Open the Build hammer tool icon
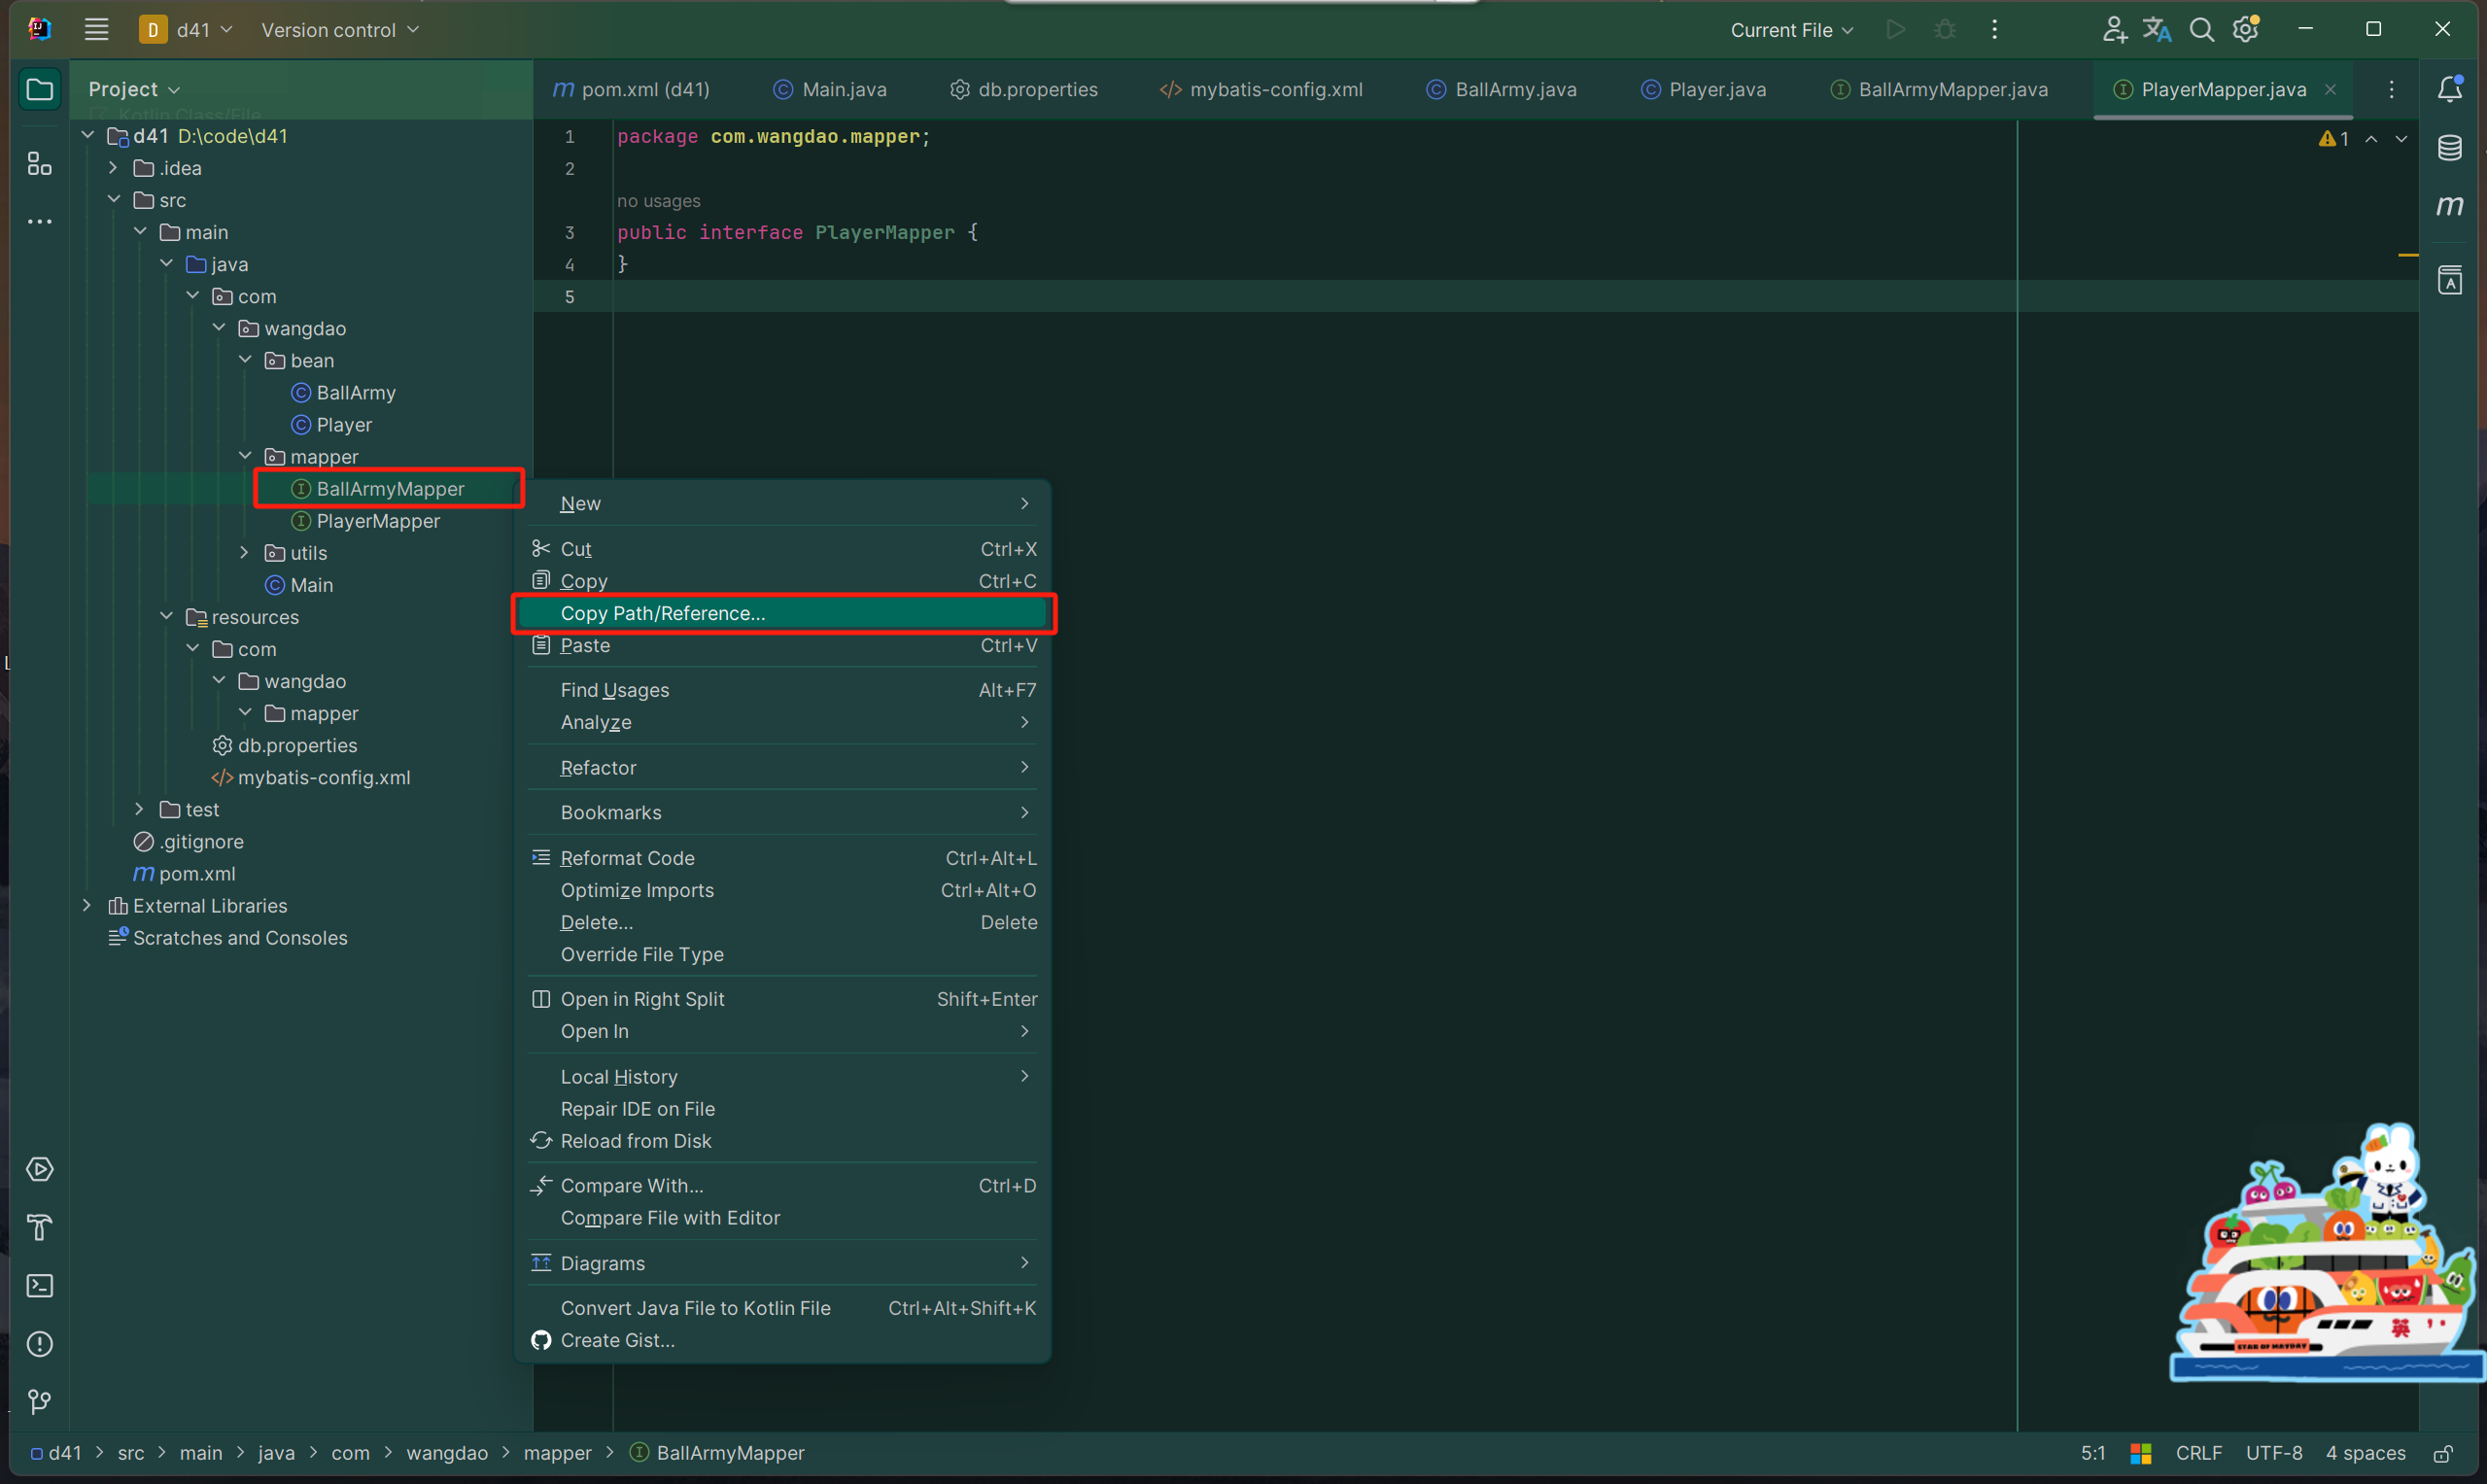Screen dimensions: 2487x1484 40,1227
